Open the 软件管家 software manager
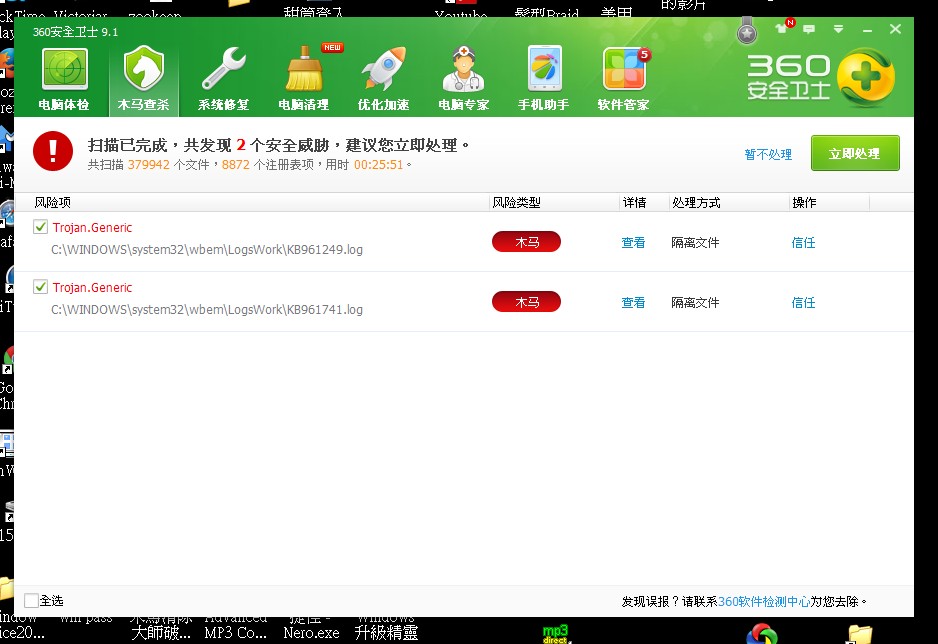The height and width of the screenshot is (644, 938). [x=624, y=79]
